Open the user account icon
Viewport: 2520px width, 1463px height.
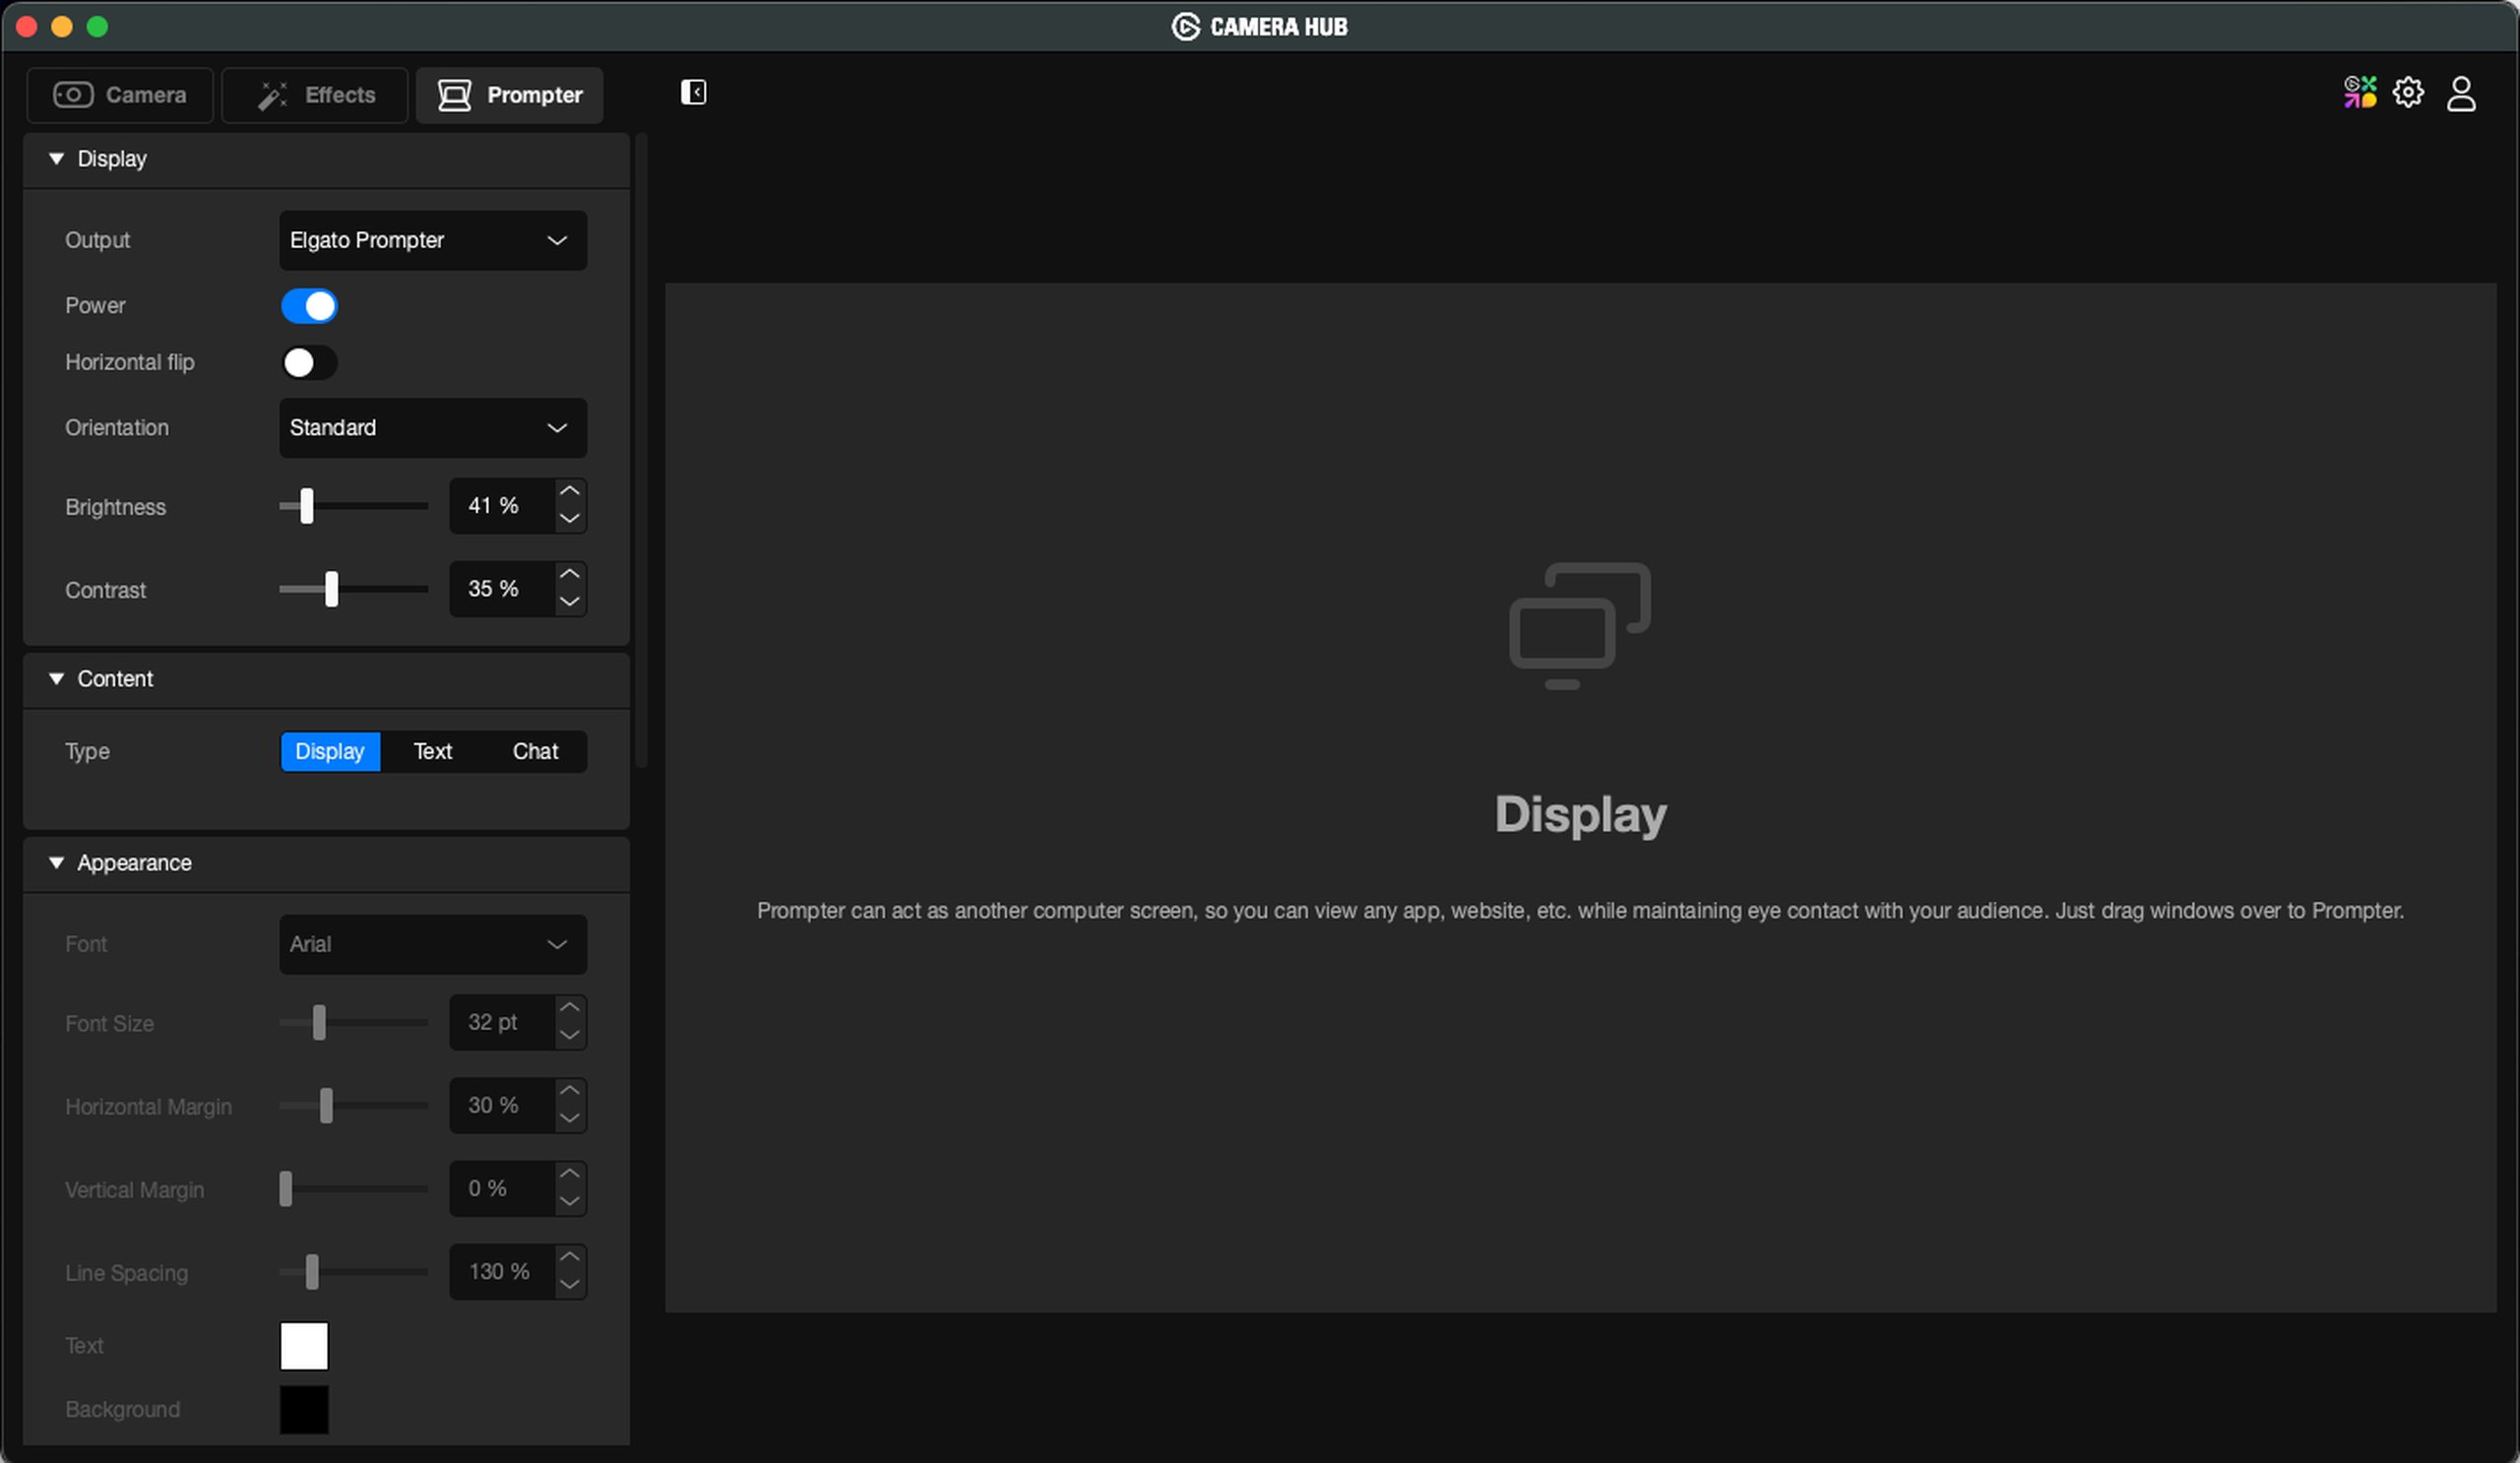[x=2460, y=94]
